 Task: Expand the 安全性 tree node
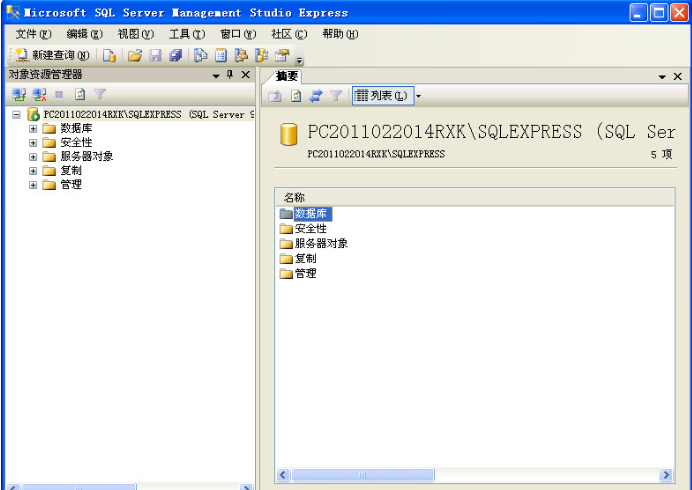(33, 143)
